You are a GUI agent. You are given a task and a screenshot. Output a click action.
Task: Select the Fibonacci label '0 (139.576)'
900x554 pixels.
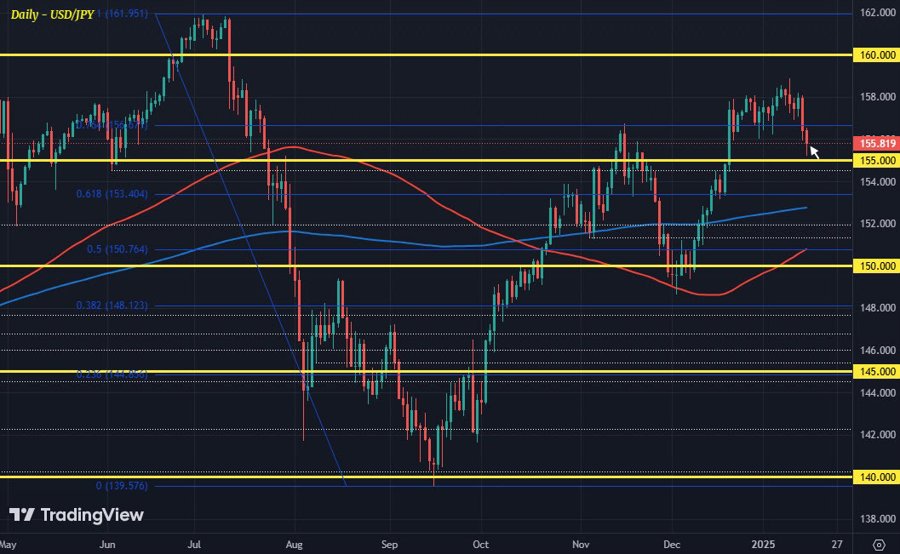122,486
